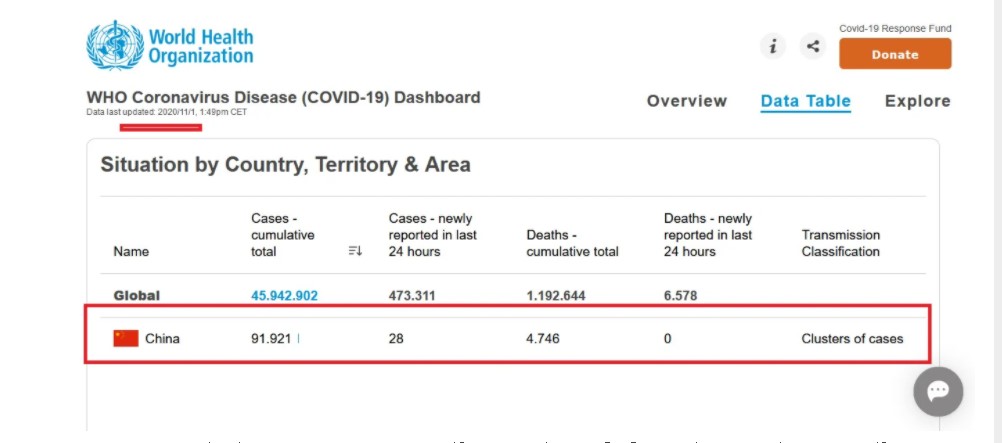Open the information icon button
The height and width of the screenshot is (443, 1002).
point(773,46)
